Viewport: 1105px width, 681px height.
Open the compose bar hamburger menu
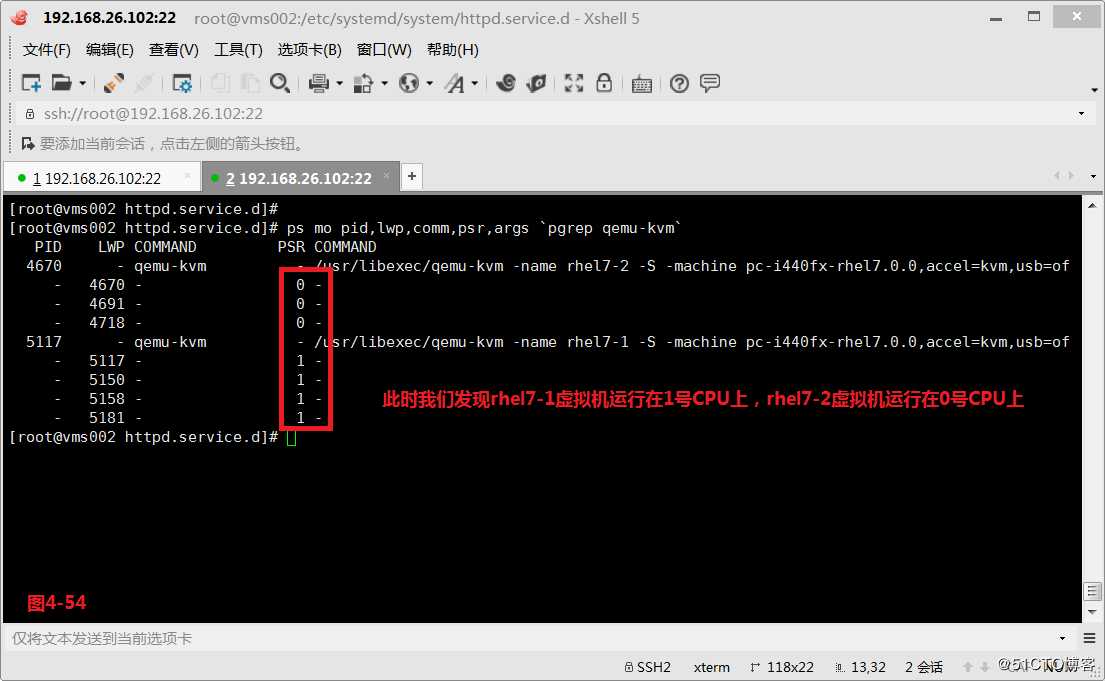[x=1089, y=638]
